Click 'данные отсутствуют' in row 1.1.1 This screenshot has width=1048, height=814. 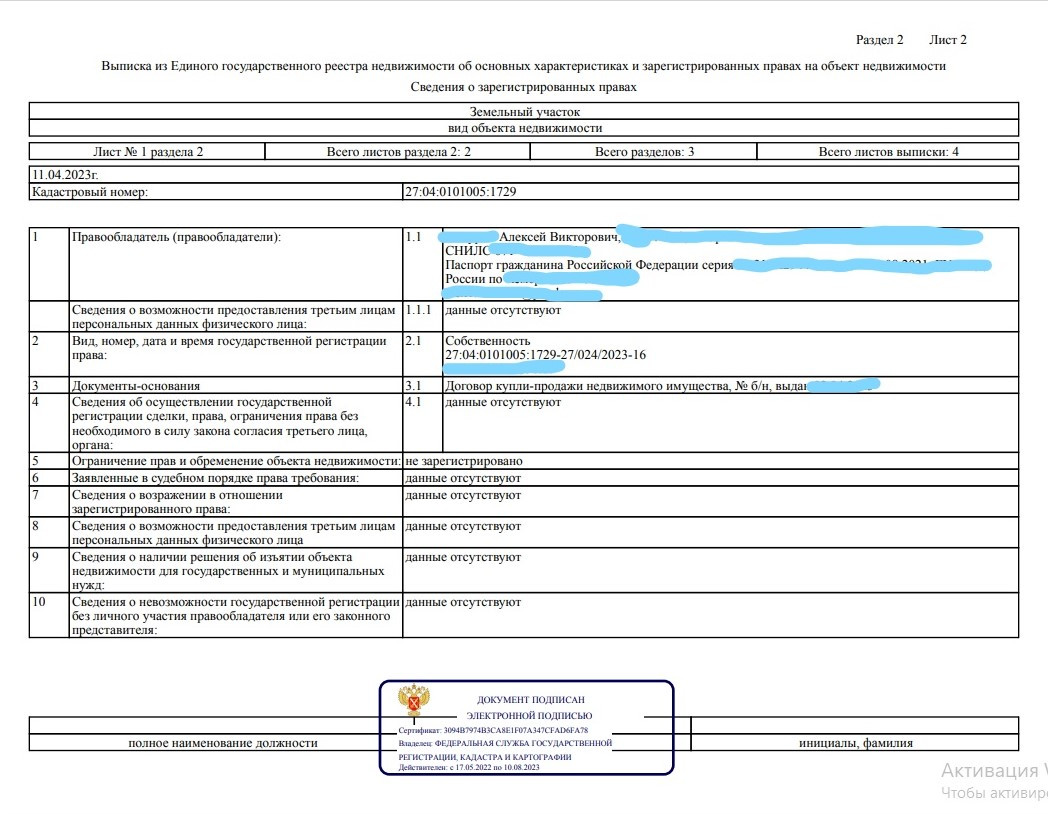pyautogui.click(x=503, y=310)
